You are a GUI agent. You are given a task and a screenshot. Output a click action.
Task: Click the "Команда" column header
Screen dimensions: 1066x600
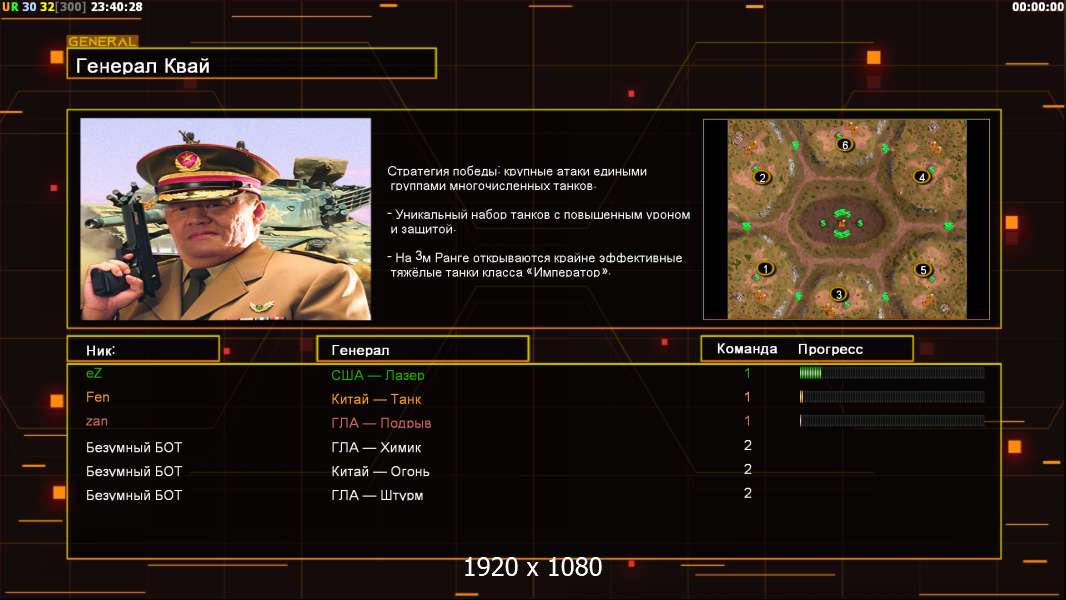746,349
